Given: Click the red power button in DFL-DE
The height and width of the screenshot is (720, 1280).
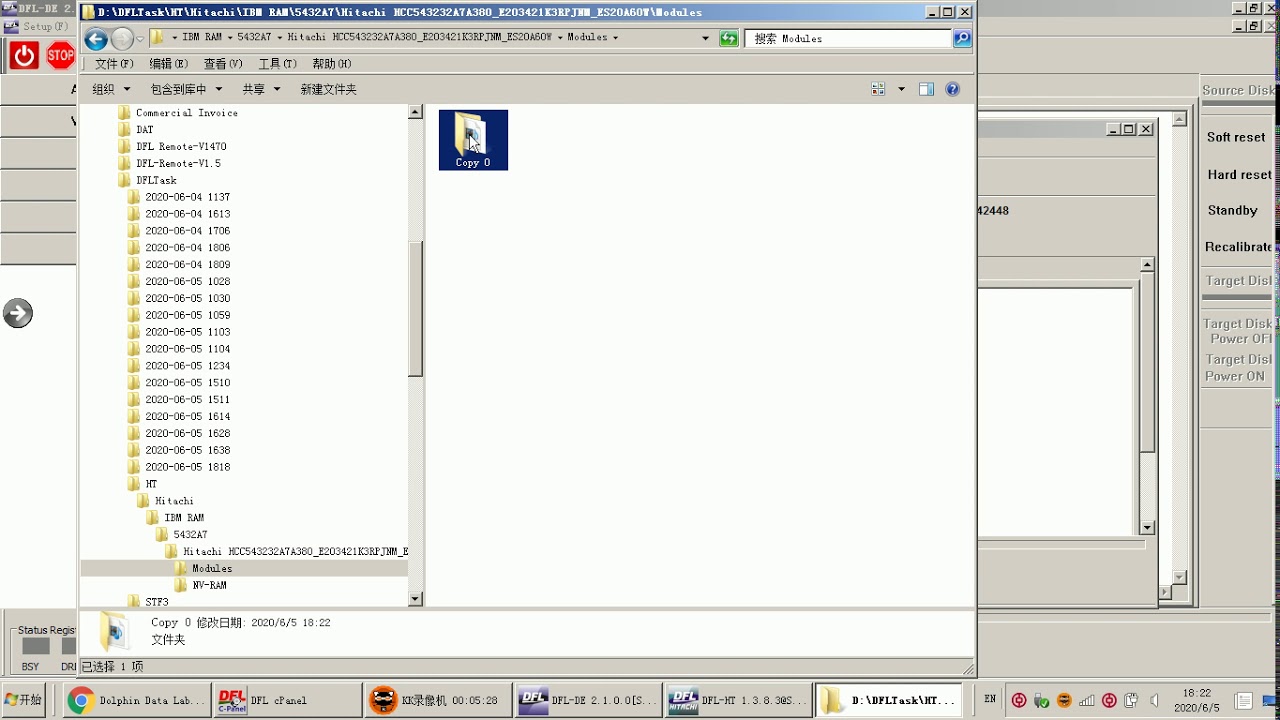Looking at the screenshot, I should pyautogui.click(x=24, y=55).
